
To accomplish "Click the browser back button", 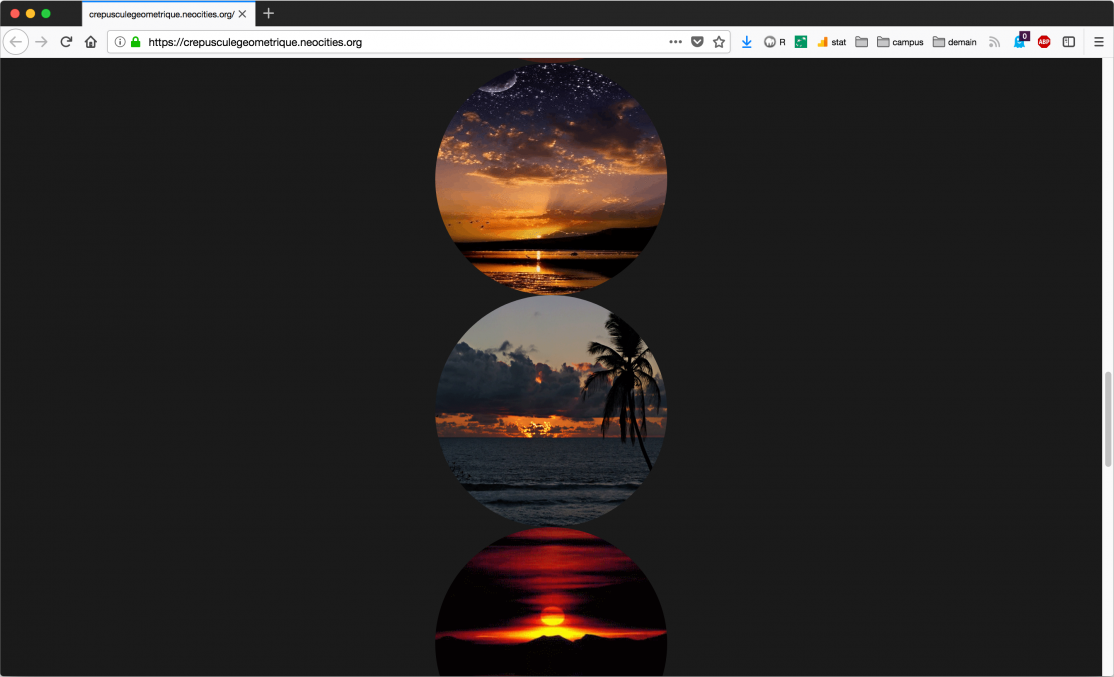I will tap(16, 42).
